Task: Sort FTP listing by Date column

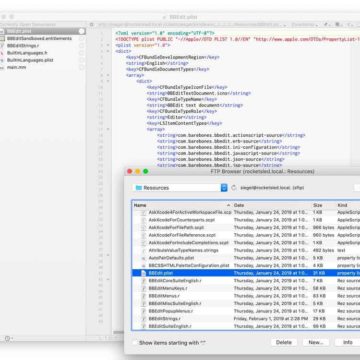Action: tap(272, 205)
